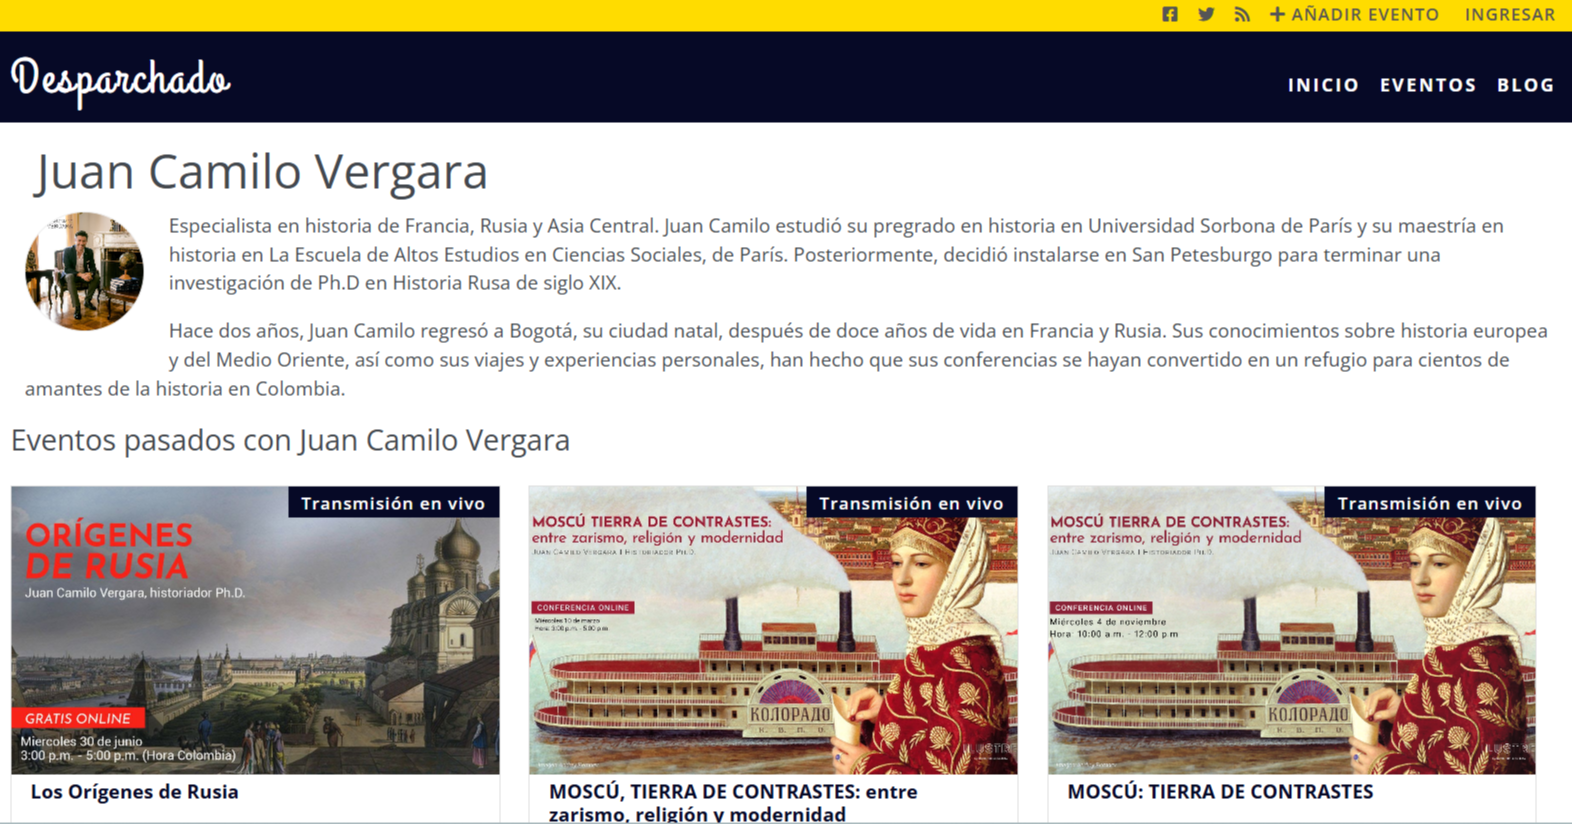
Task: Click the Añadir Evento link
Action: click(x=1354, y=14)
